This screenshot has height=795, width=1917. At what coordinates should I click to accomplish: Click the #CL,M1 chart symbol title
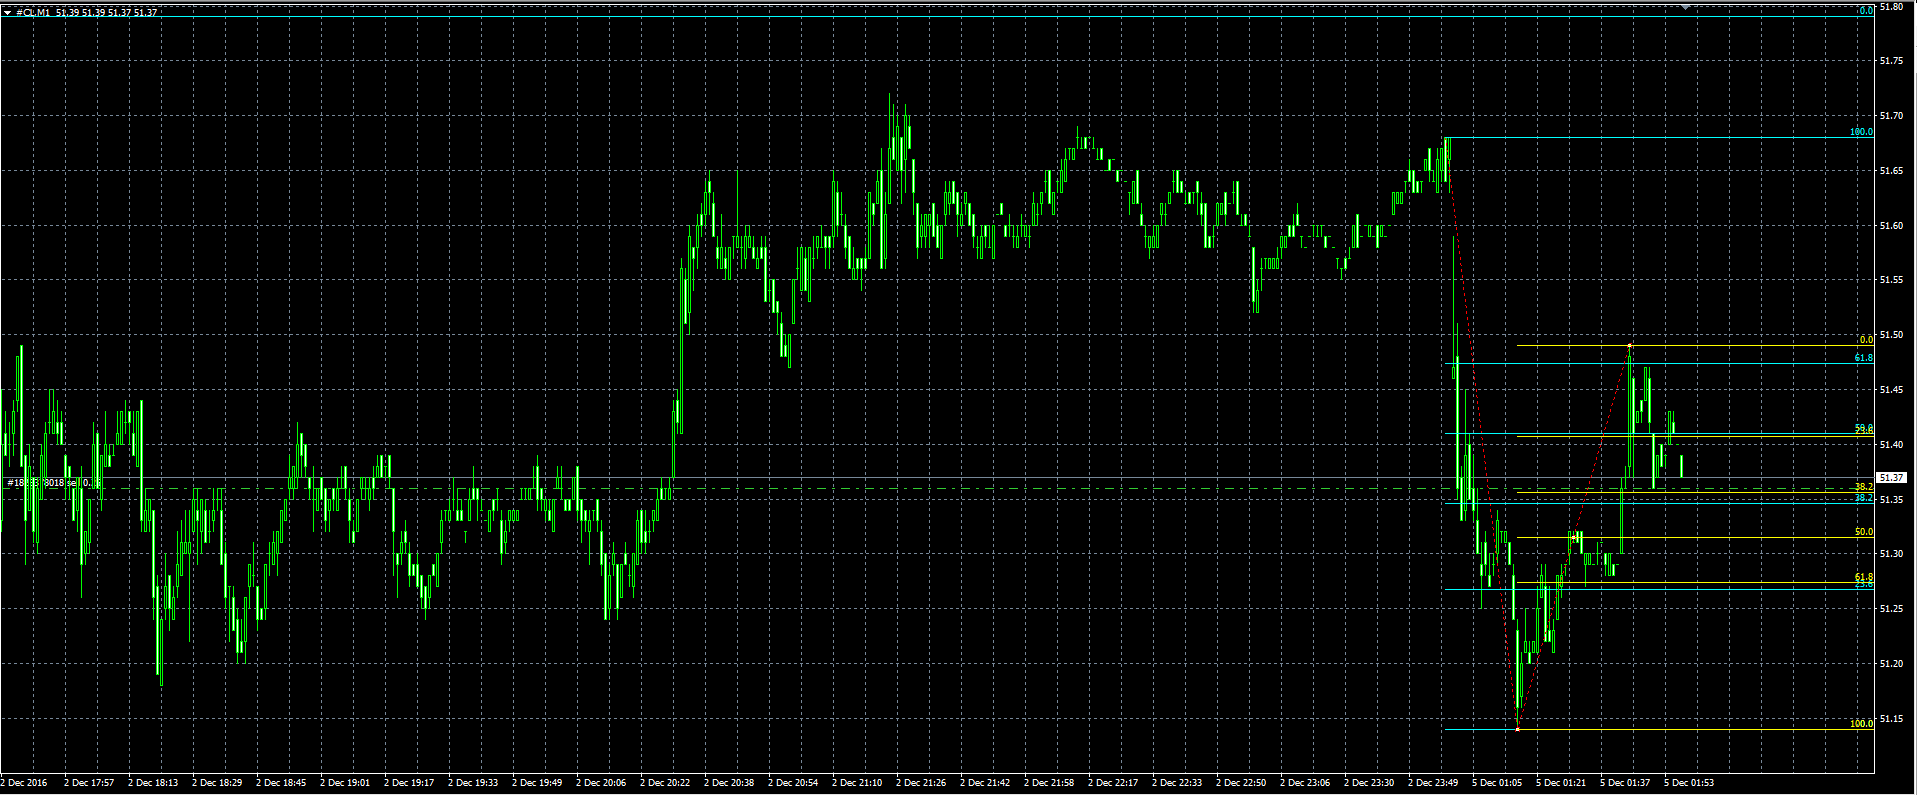tap(33, 13)
